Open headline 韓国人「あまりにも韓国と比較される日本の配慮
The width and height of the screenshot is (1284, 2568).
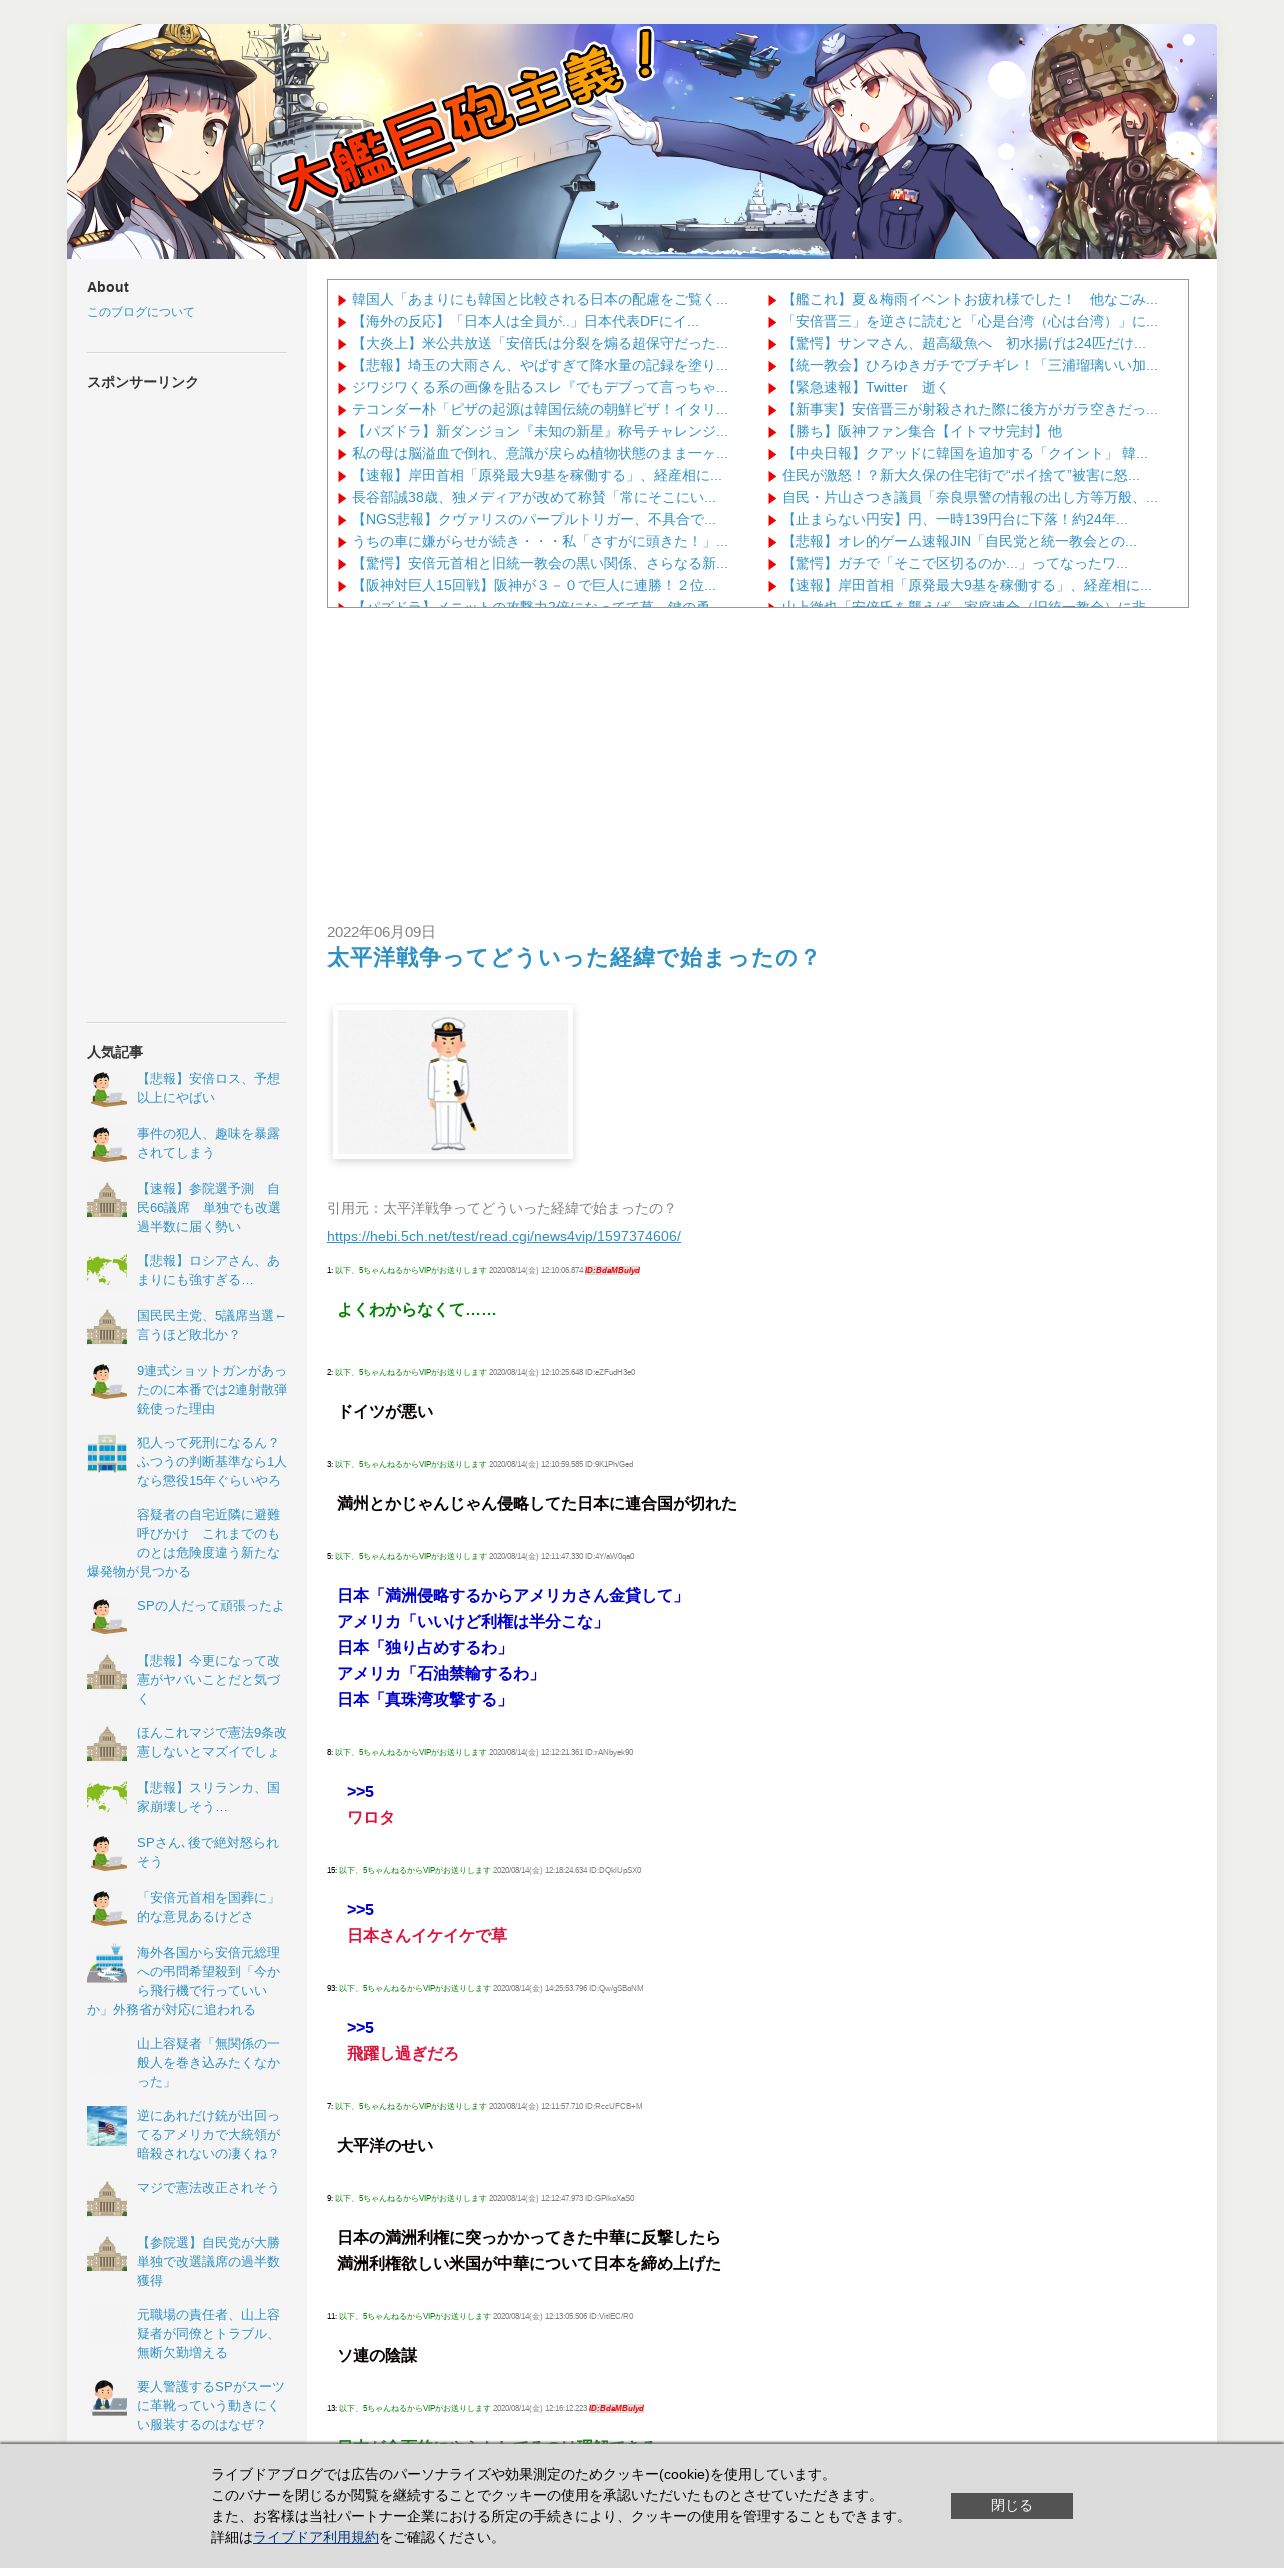539,300
